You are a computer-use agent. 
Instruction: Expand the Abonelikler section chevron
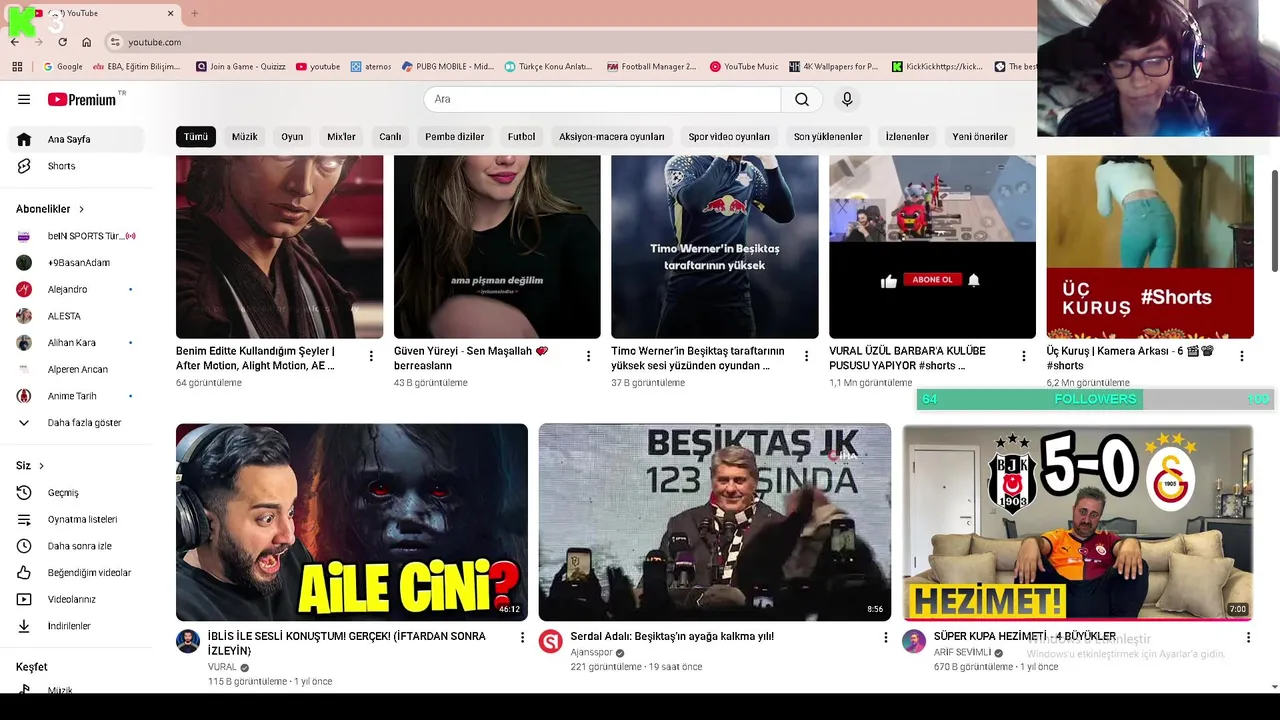[x=81, y=209]
